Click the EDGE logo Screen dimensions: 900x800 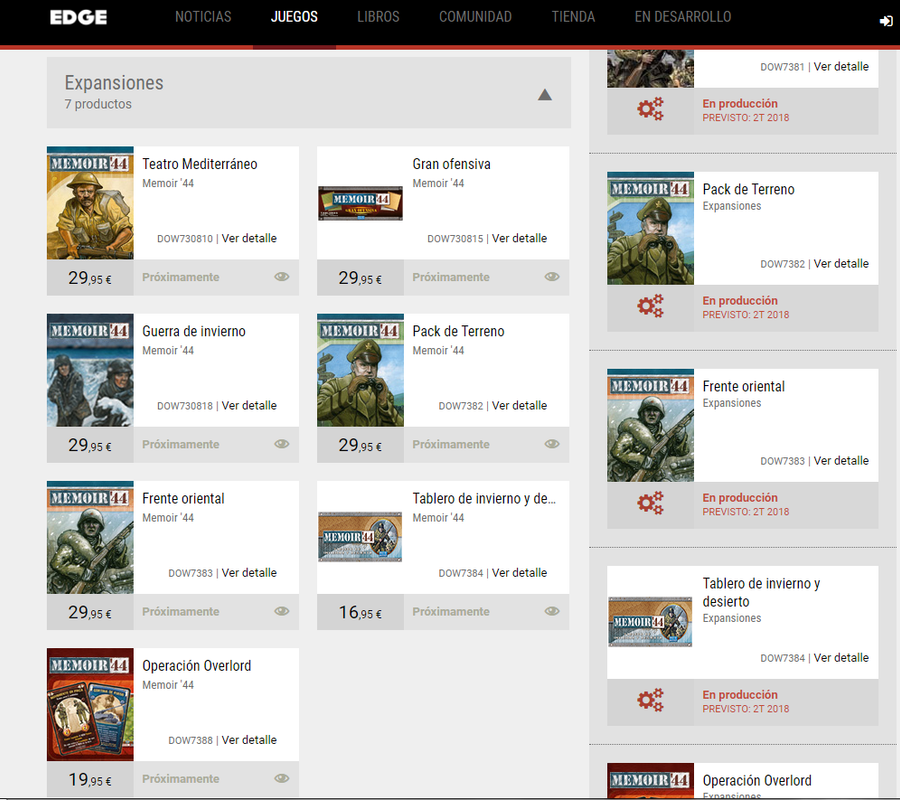tap(78, 17)
